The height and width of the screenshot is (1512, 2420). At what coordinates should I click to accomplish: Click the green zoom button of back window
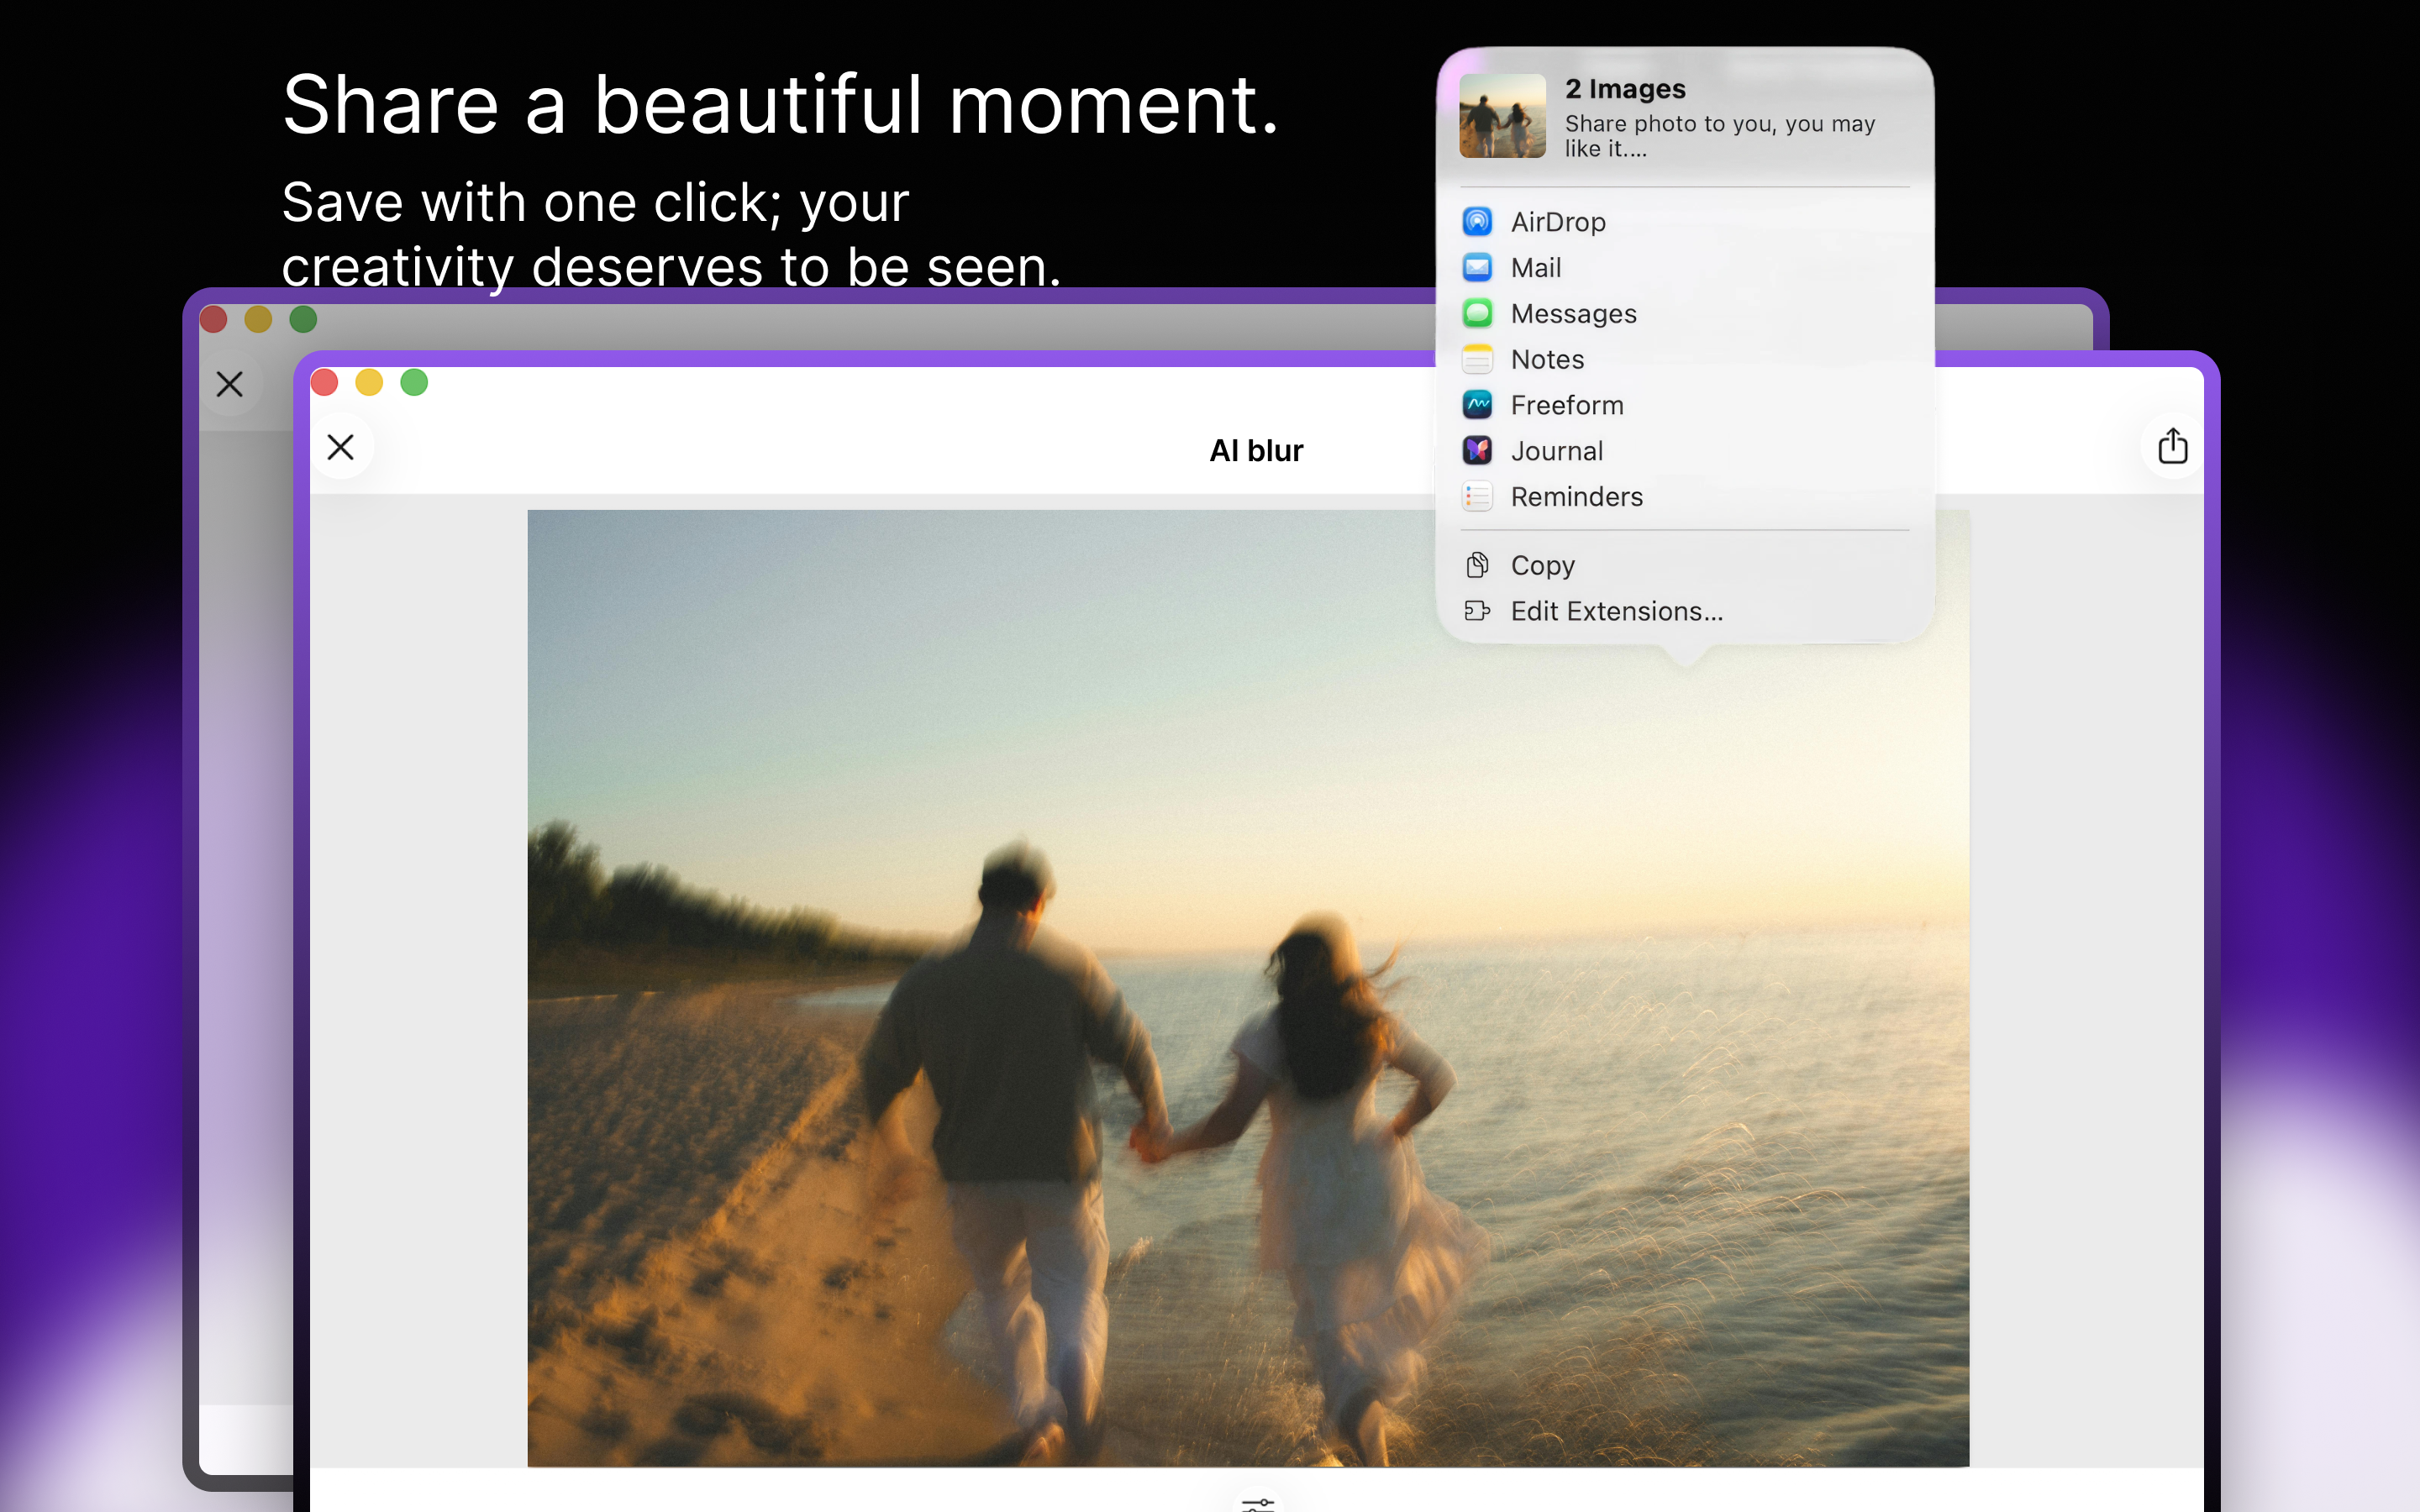303,319
